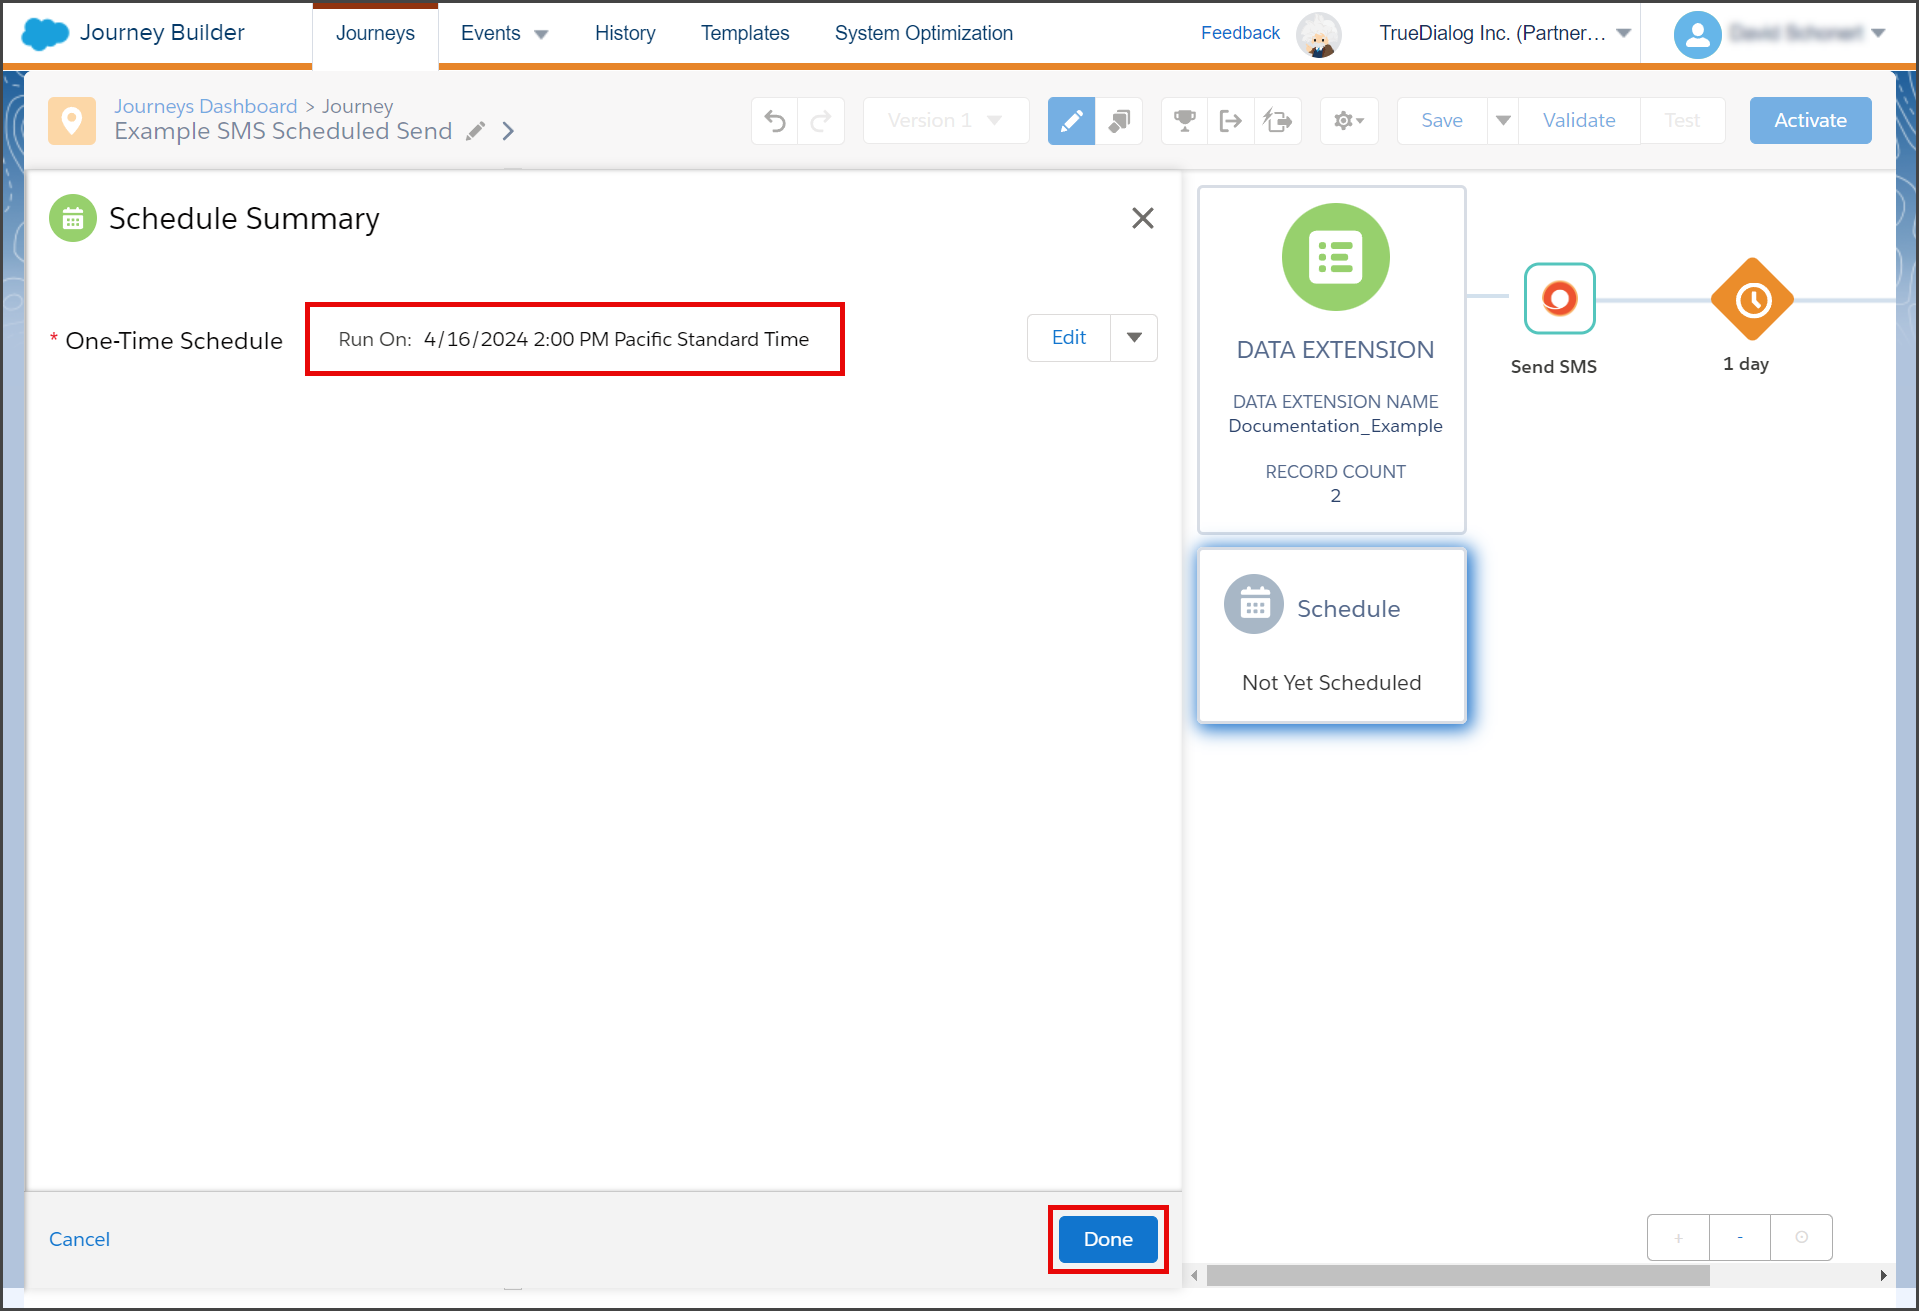This screenshot has width=1919, height=1311.
Task: Open the Events menu
Action: click(504, 33)
